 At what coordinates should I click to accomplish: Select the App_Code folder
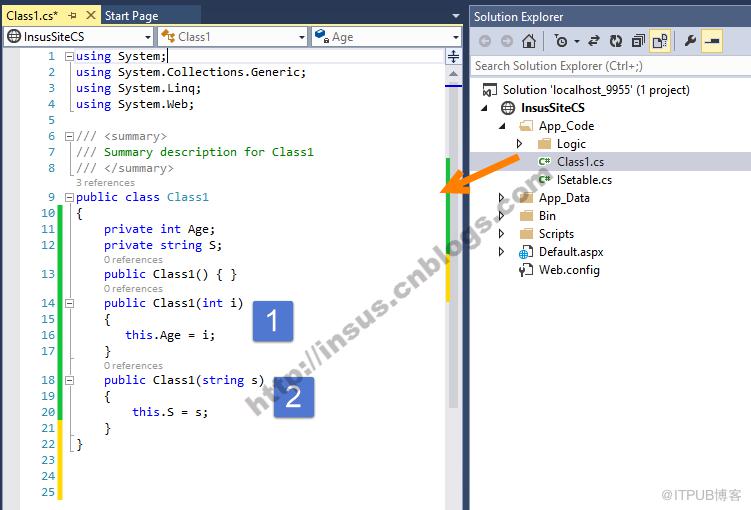coord(567,126)
